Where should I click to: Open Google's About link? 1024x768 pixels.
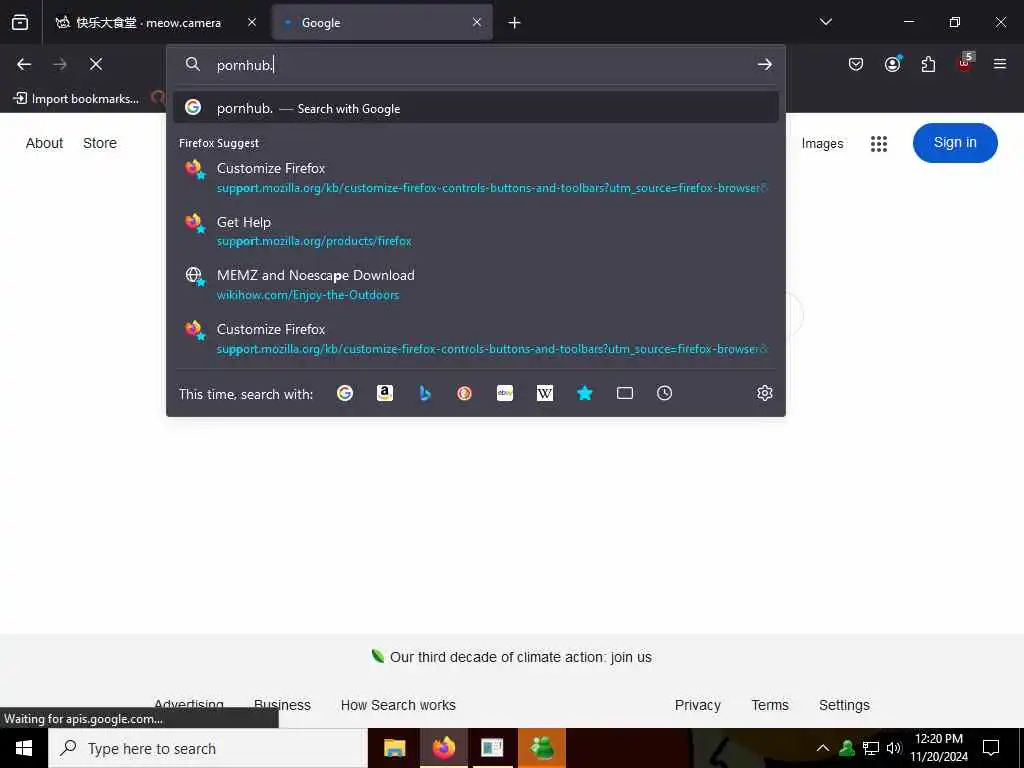(44, 143)
